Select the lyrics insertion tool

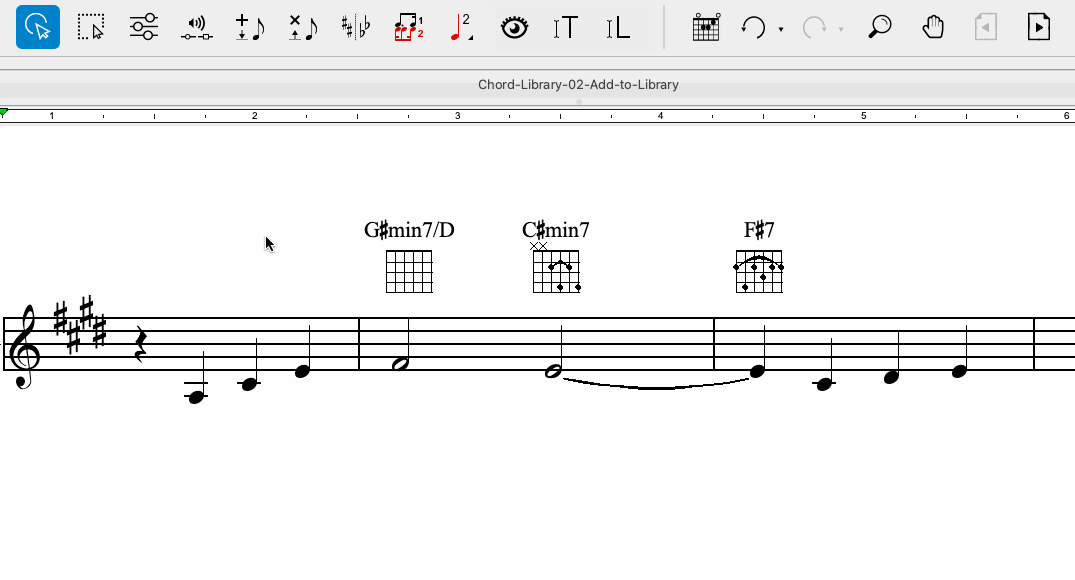(x=619, y=27)
